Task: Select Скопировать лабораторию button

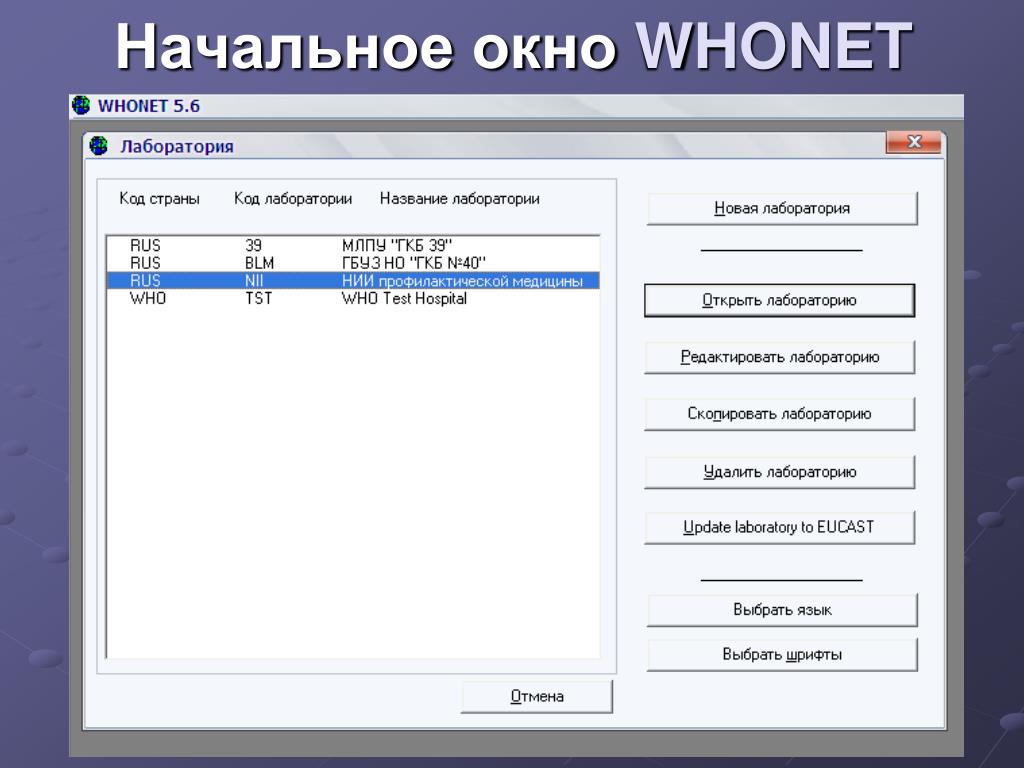Action: point(779,414)
